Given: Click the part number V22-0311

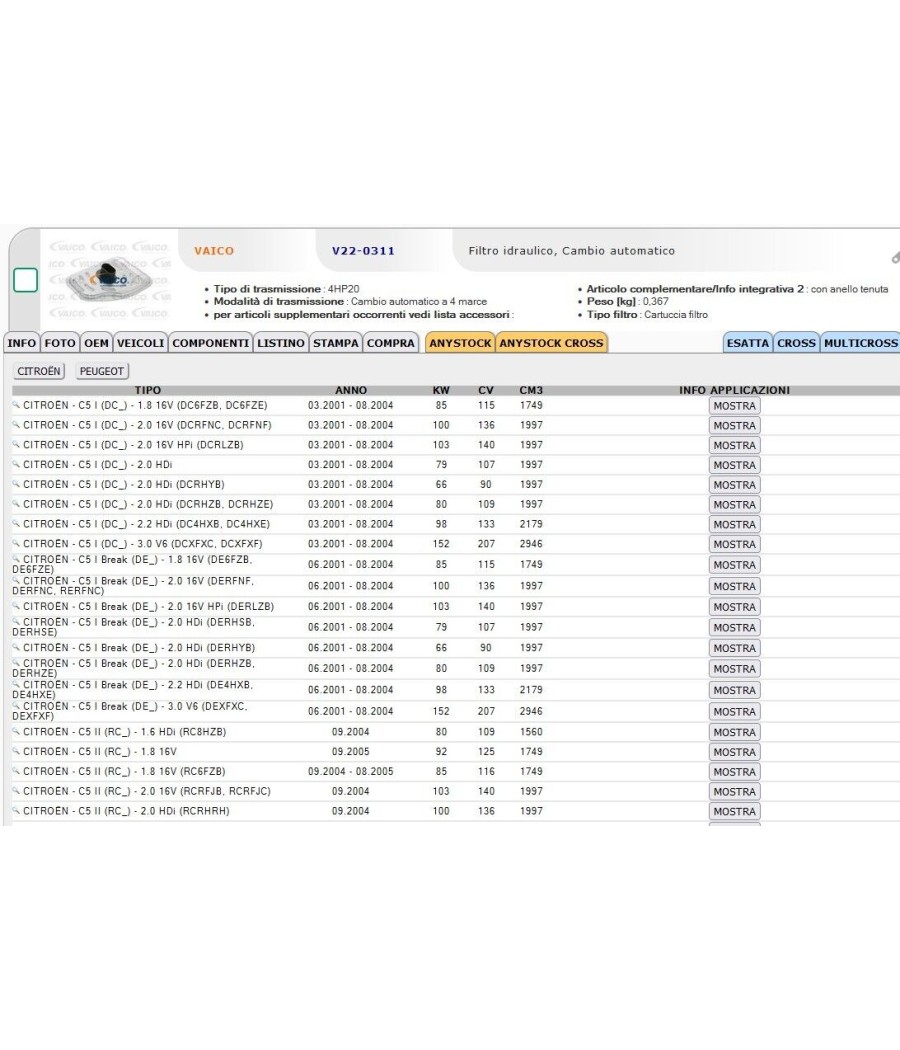Looking at the screenshot, I should [363, 251].
